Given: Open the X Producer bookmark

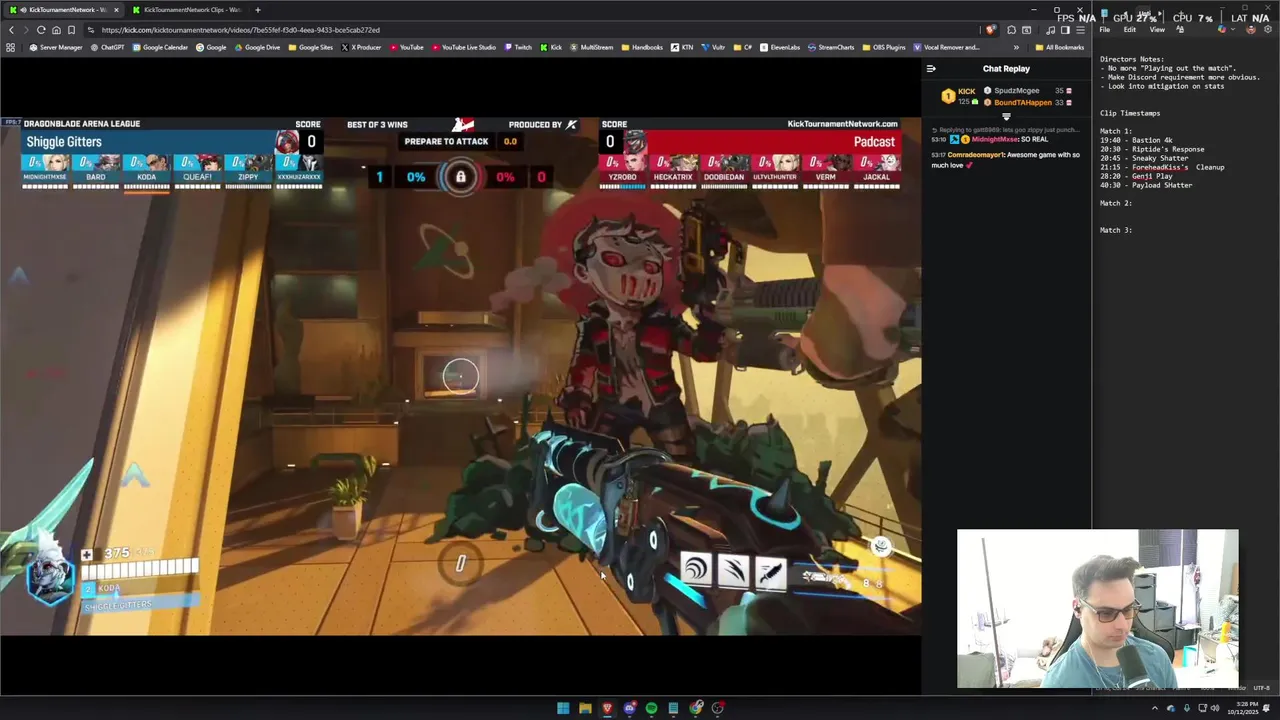Looking at the screenshot, I should pos(361,47).
